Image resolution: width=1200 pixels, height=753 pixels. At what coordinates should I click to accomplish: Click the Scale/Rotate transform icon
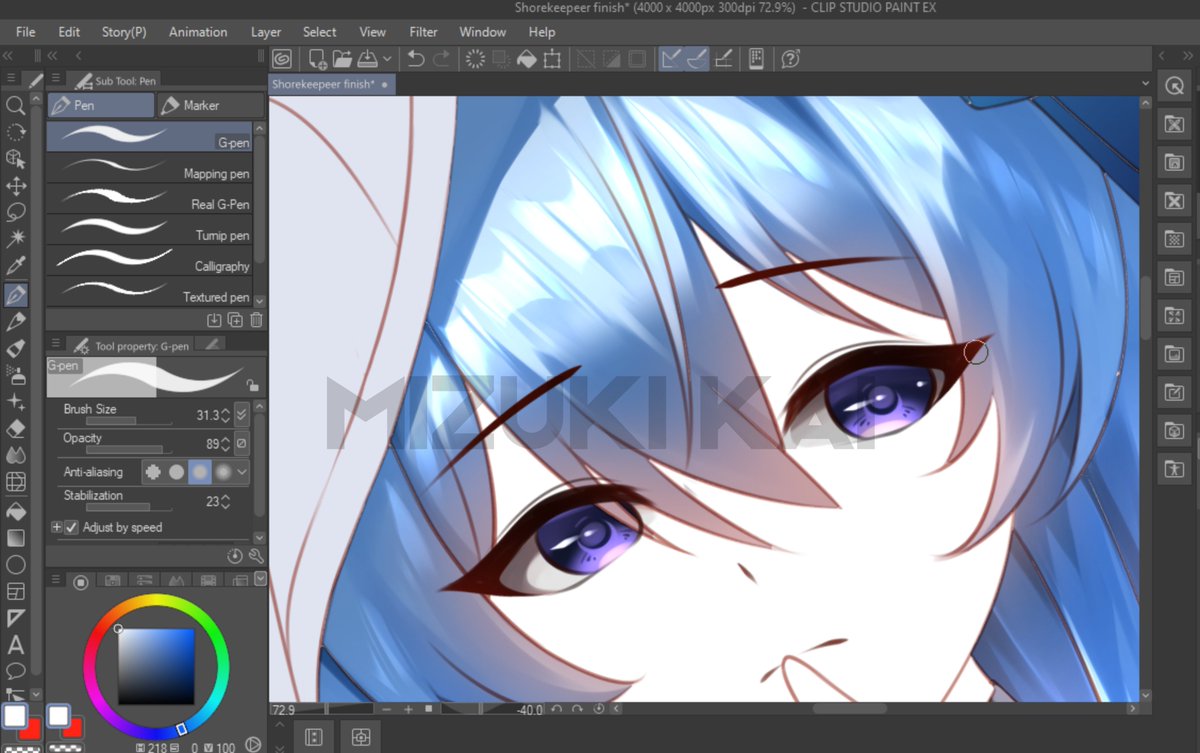coord(552,59)
